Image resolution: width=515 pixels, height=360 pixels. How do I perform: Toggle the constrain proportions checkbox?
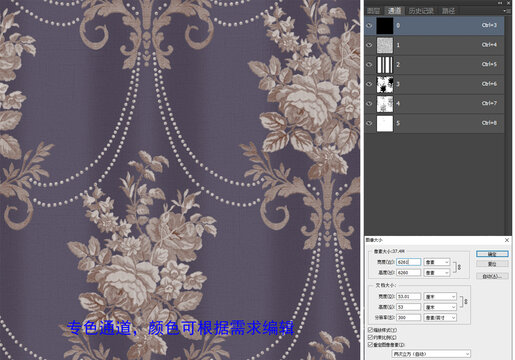tap(370, 337)
